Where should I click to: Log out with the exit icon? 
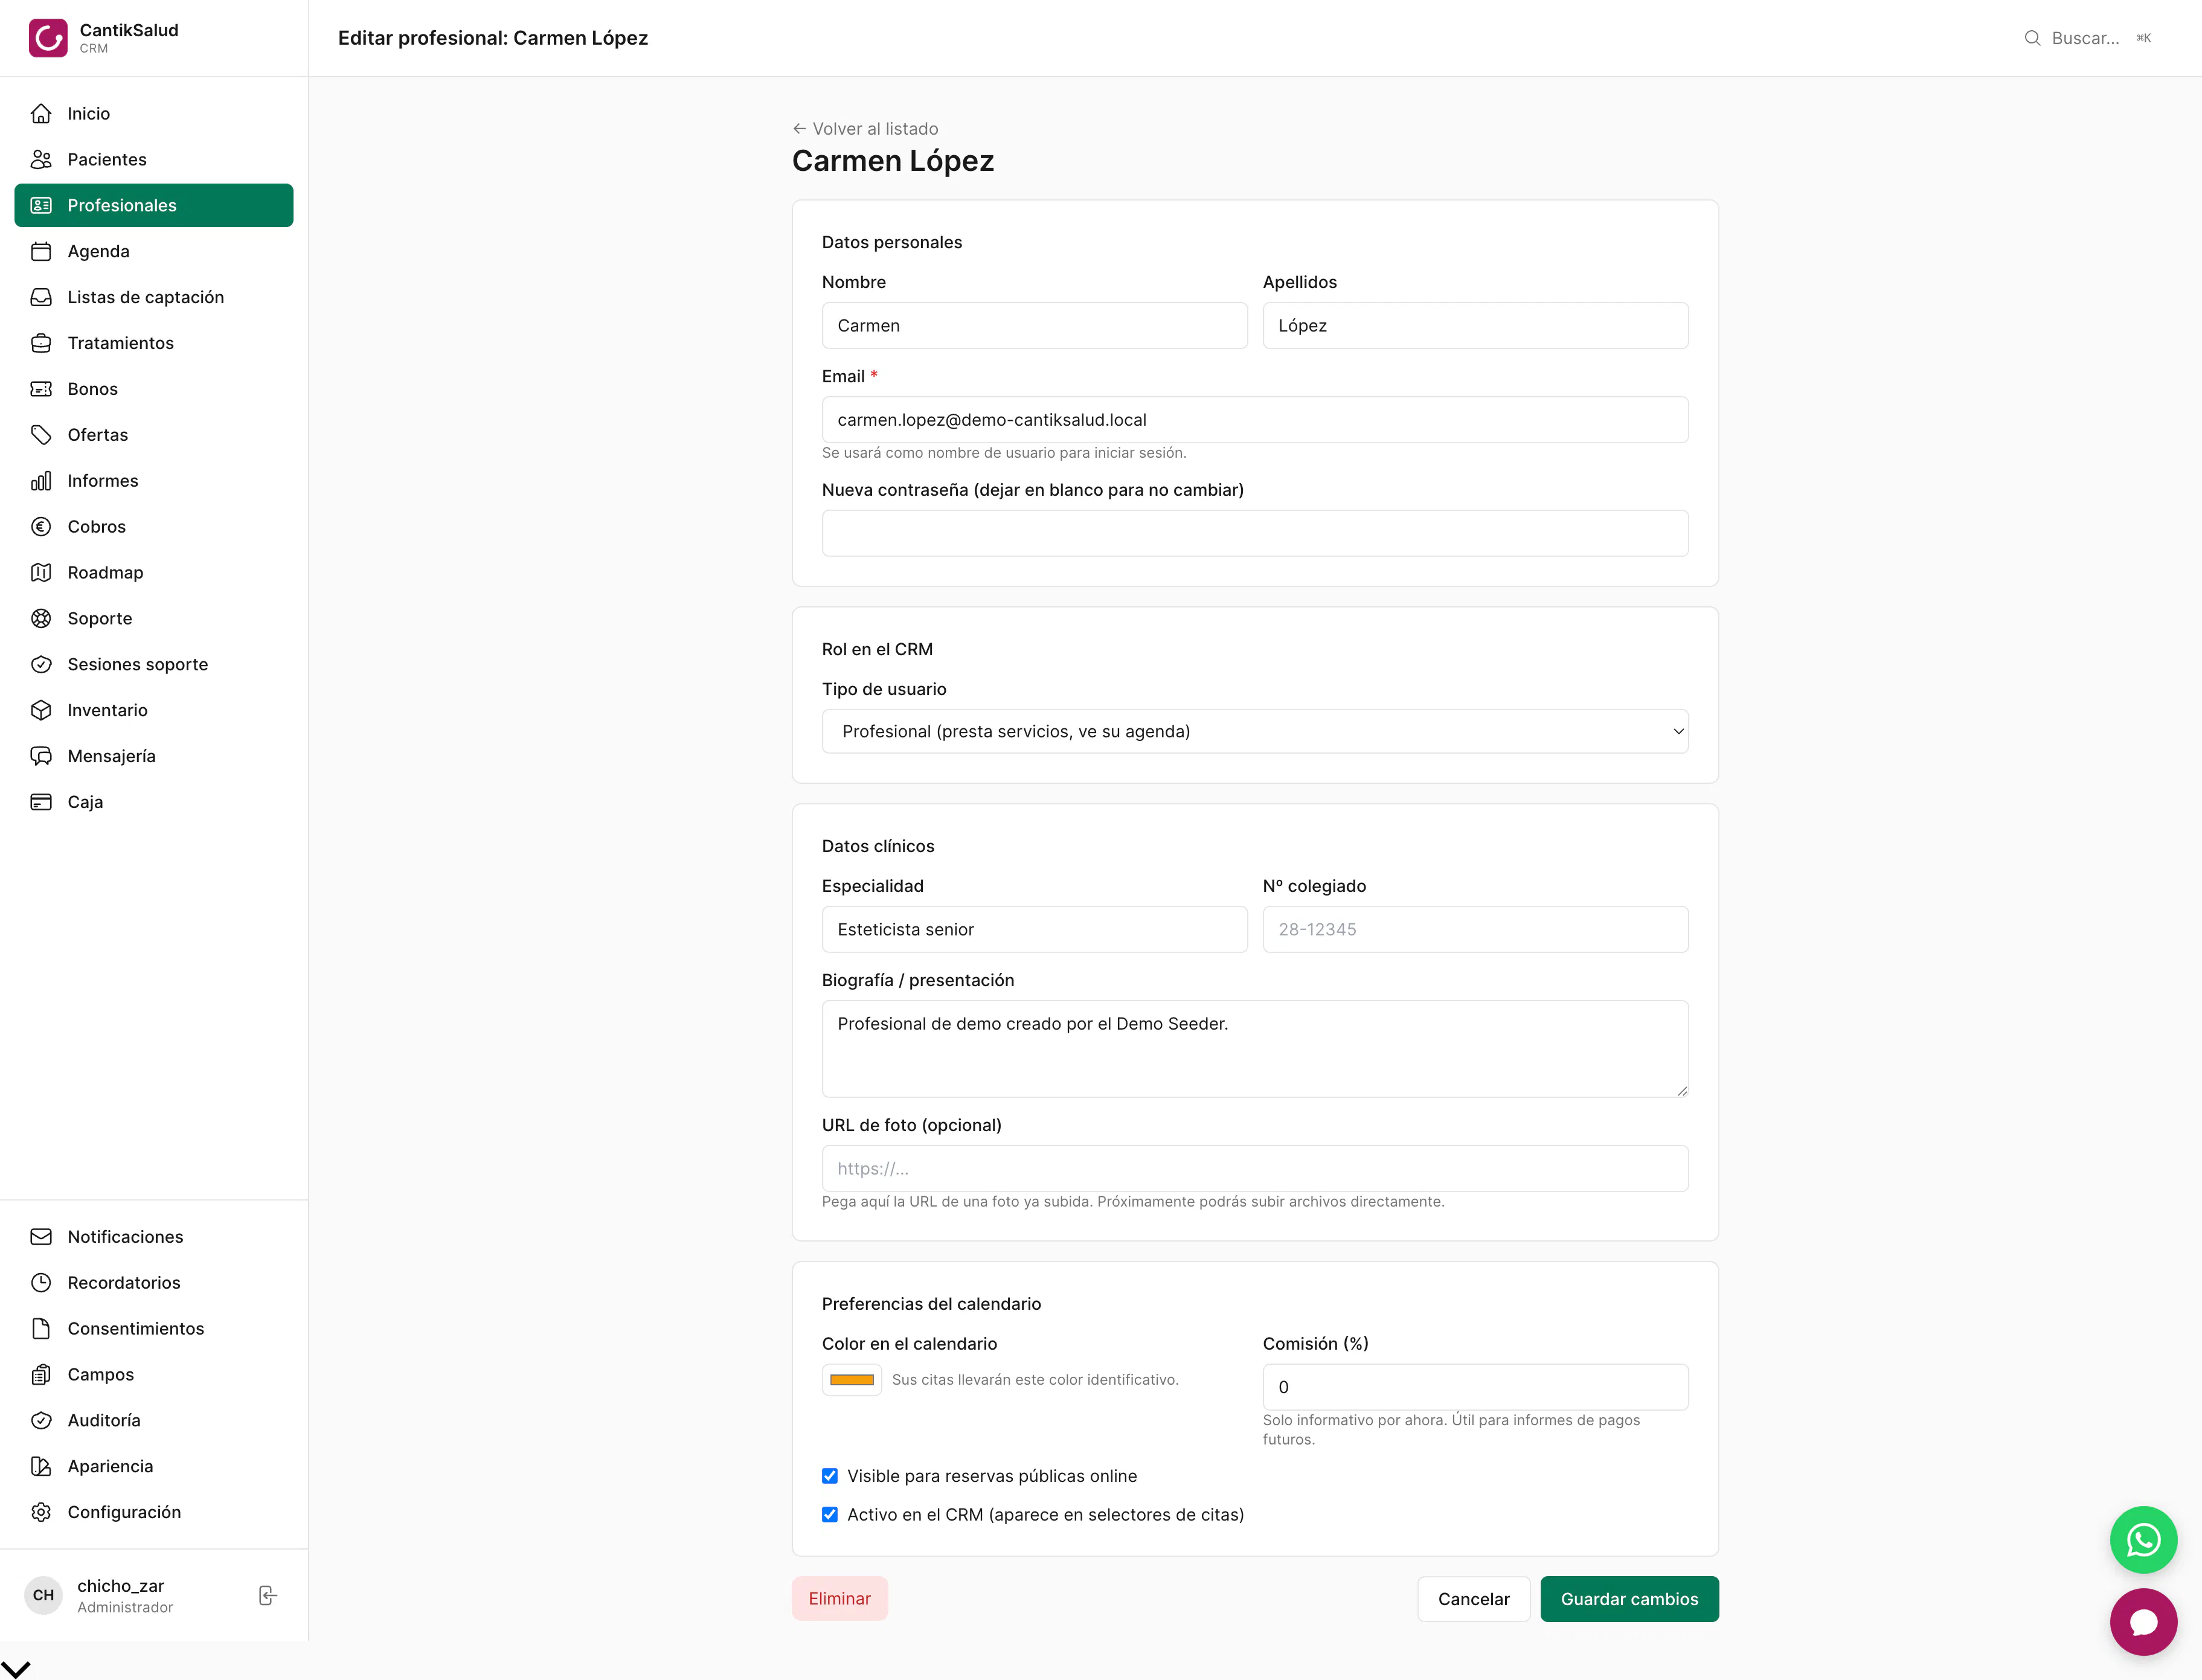pos(268,1595)
